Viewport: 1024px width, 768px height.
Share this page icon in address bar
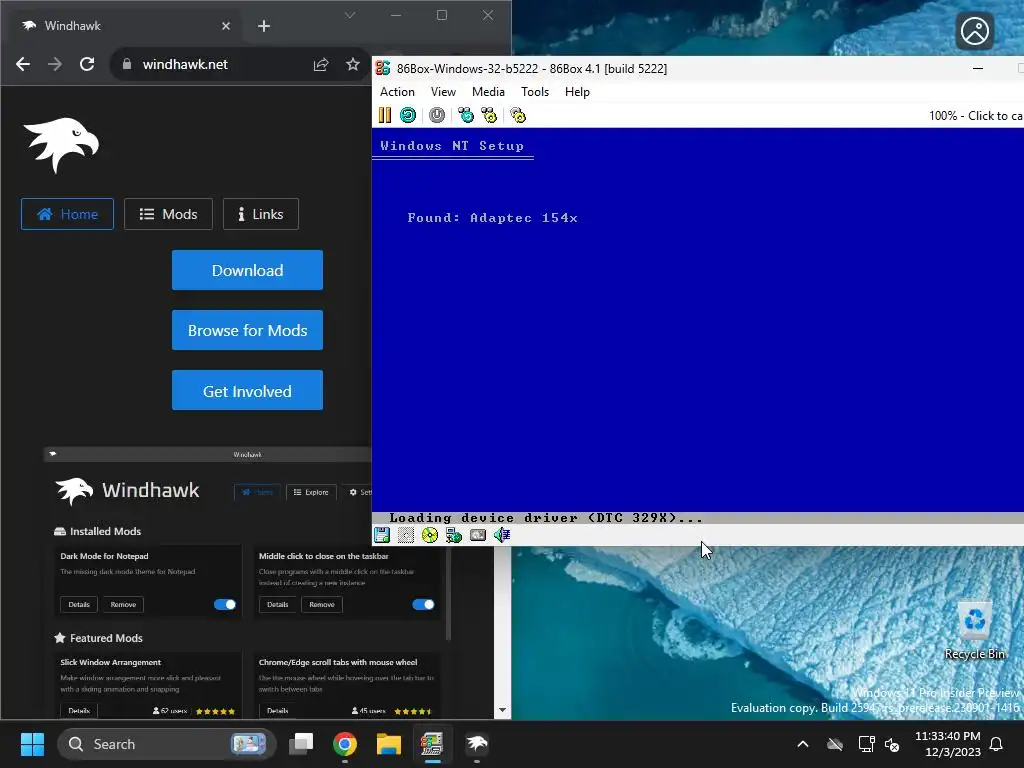321,64
